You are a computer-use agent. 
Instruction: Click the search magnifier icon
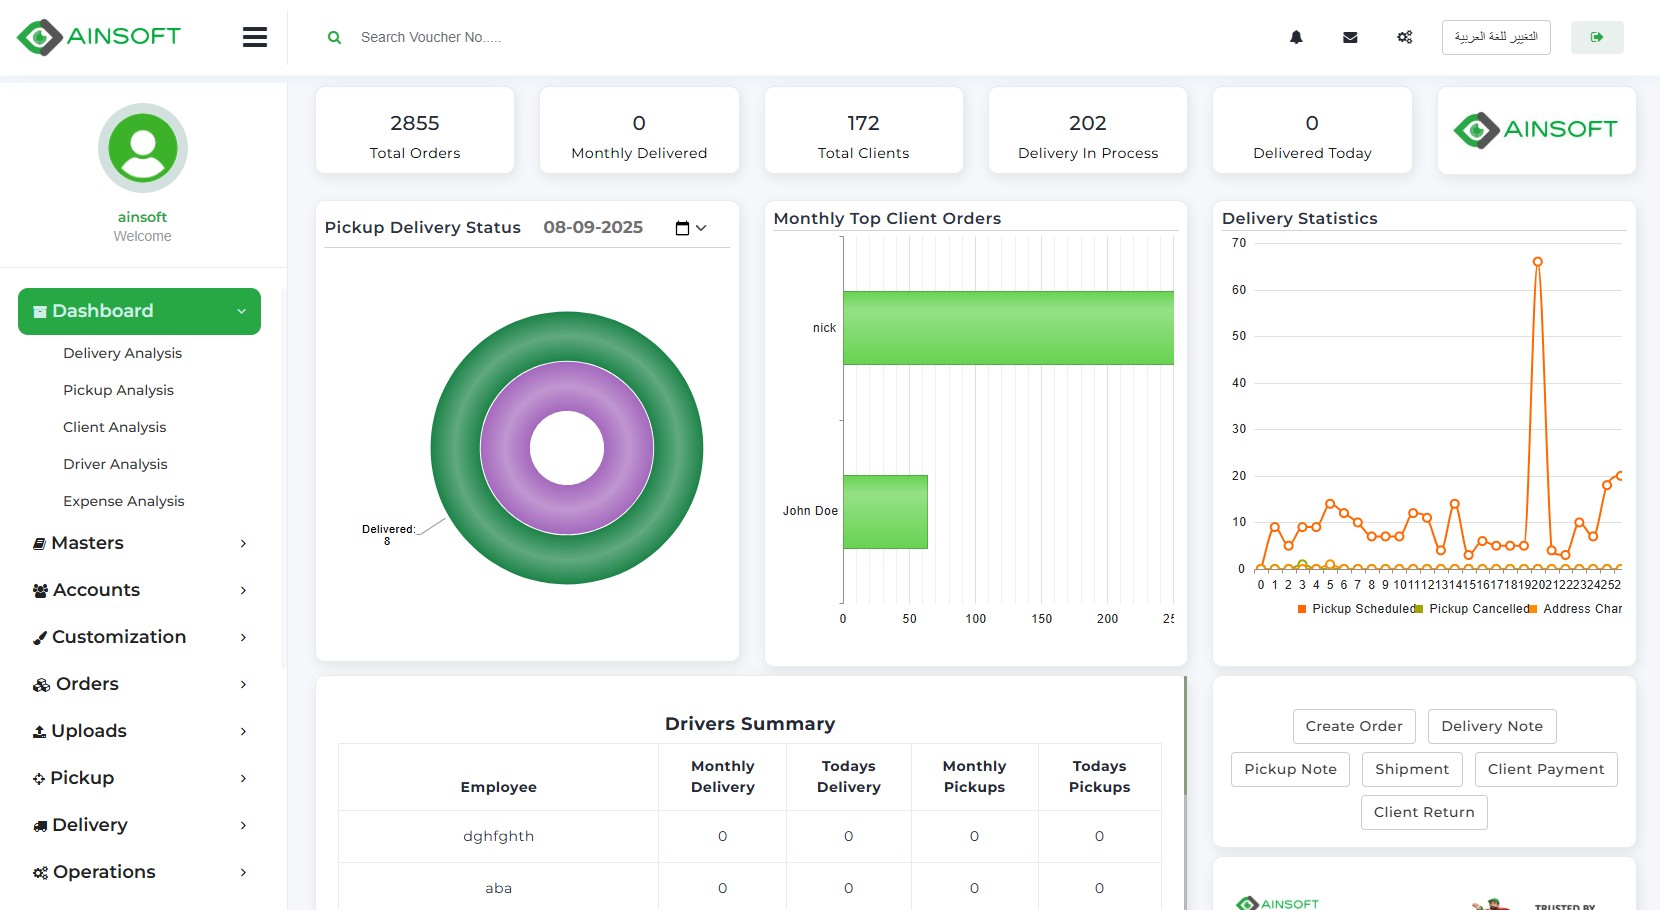click(335, 37)
